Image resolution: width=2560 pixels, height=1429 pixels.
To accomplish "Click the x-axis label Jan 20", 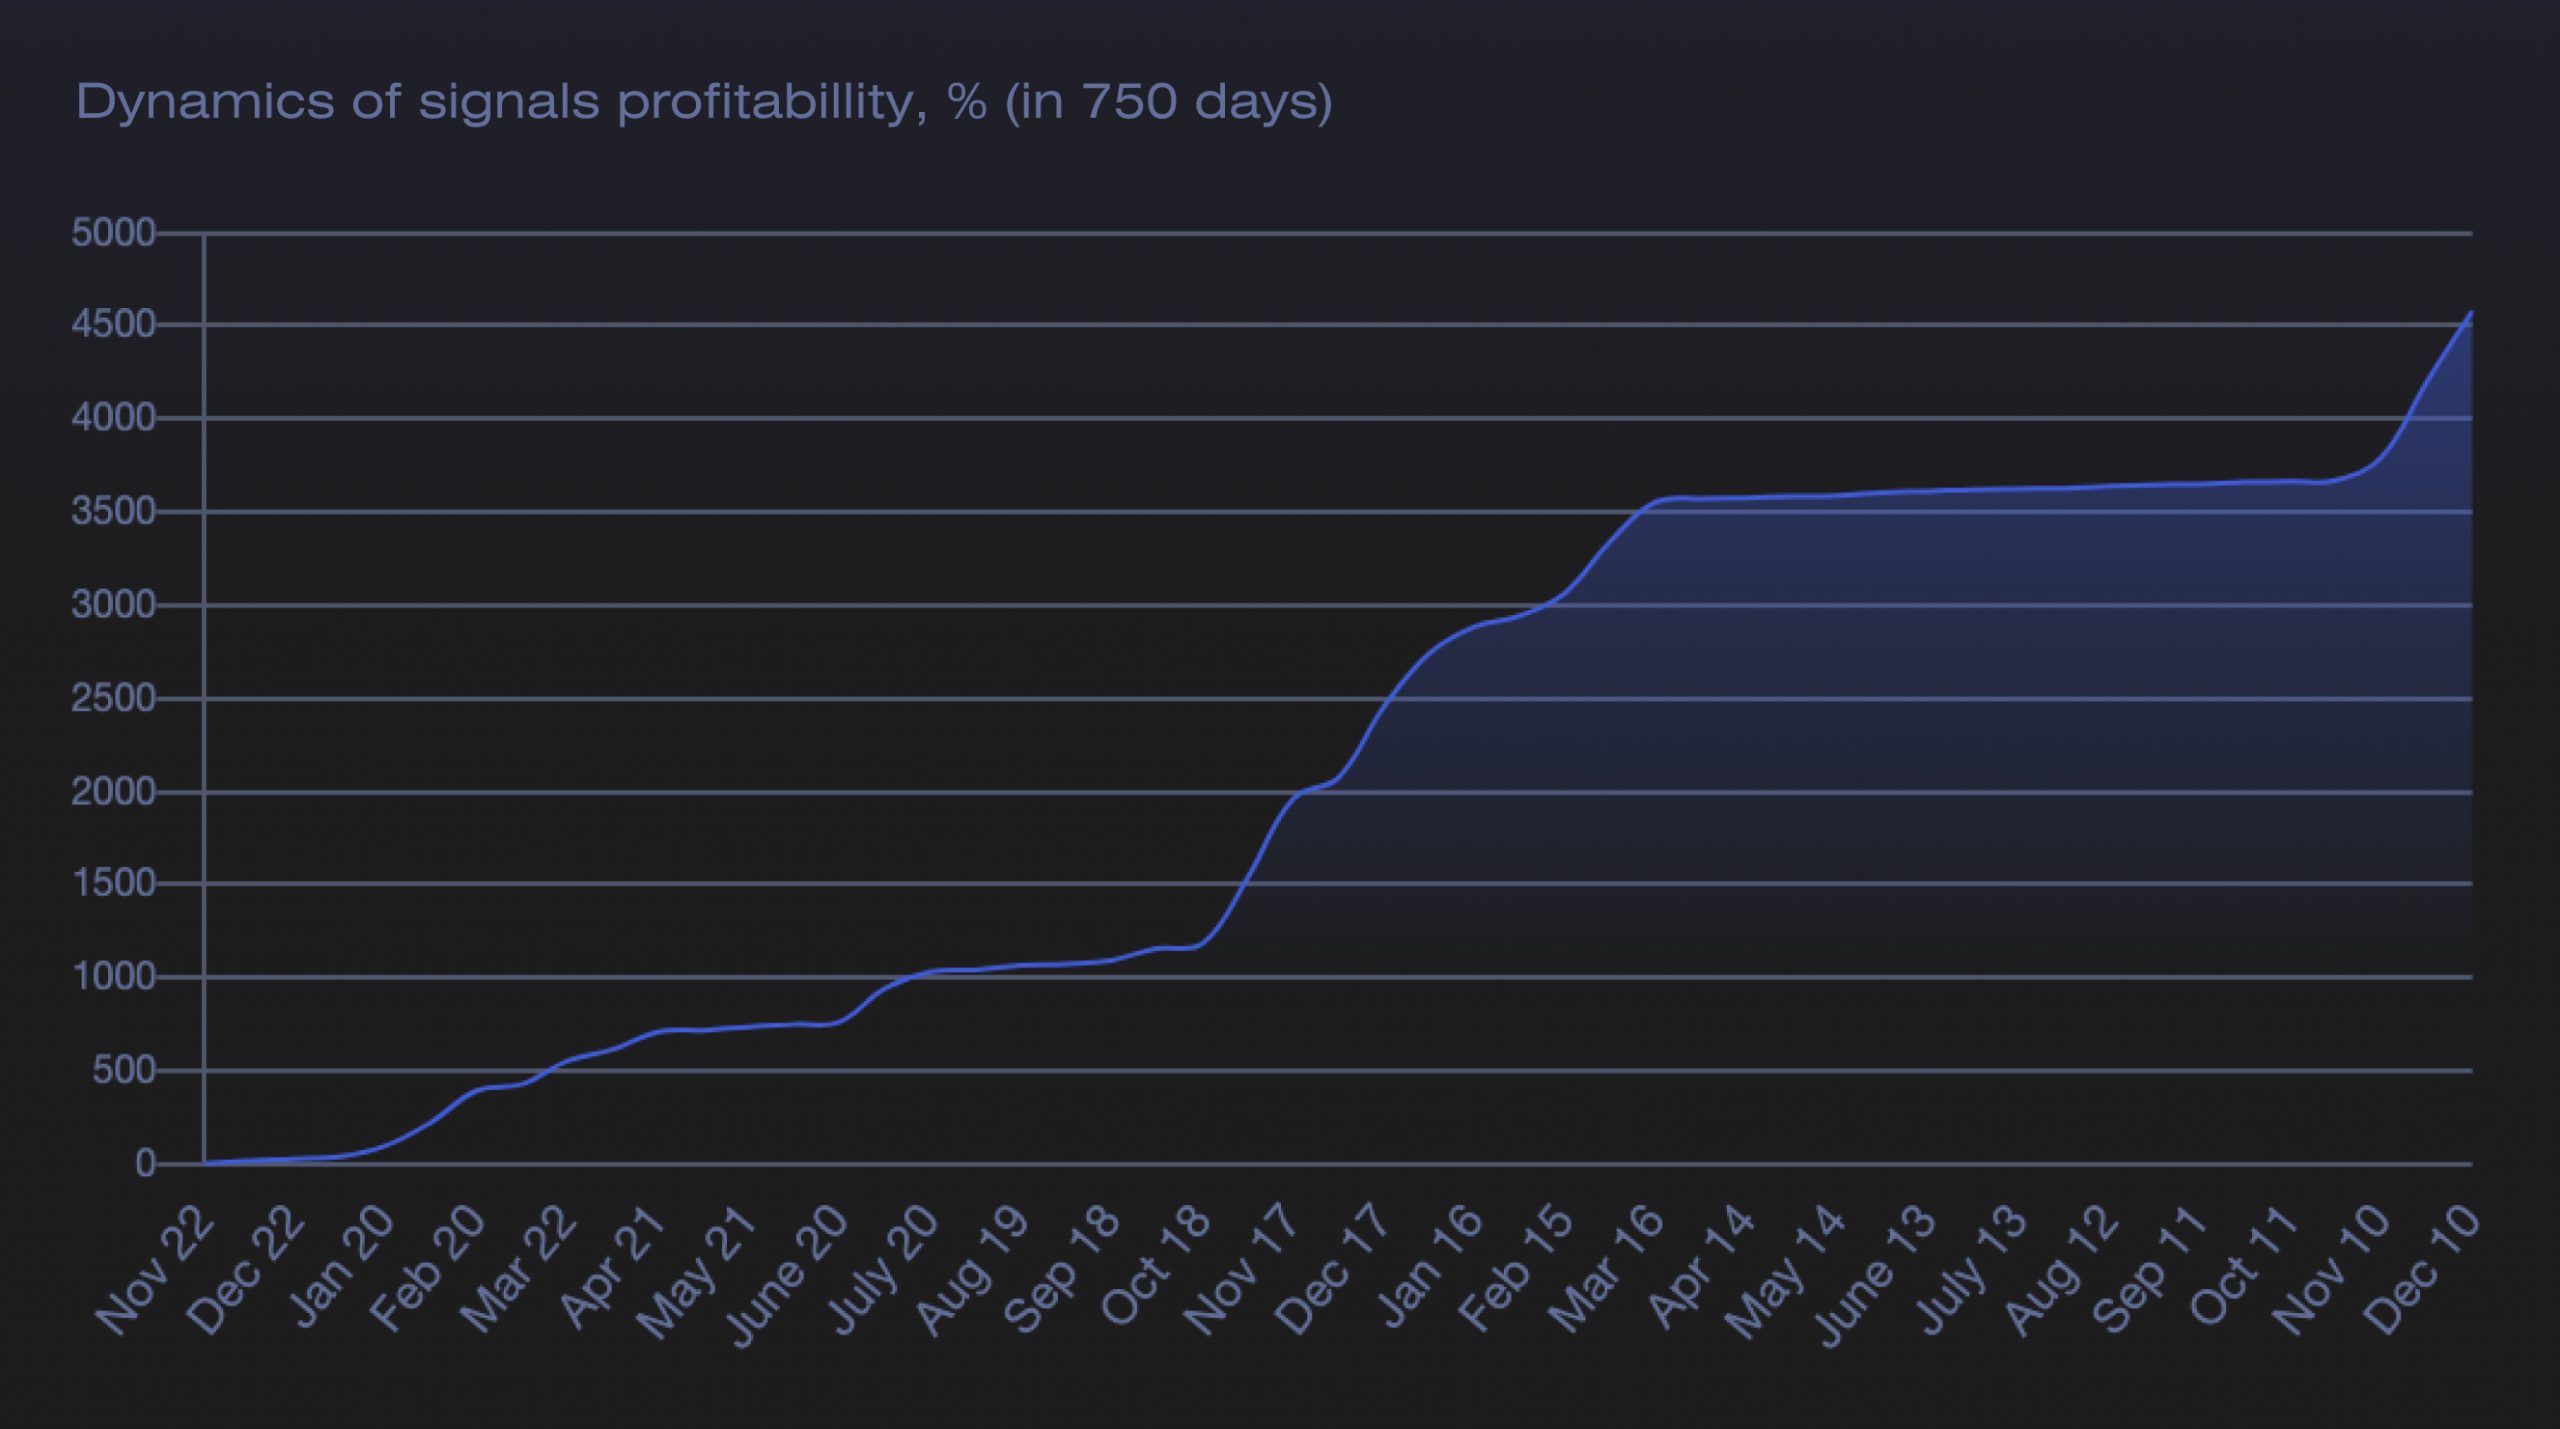I will pyautogui.click(x=341, y=1266).
